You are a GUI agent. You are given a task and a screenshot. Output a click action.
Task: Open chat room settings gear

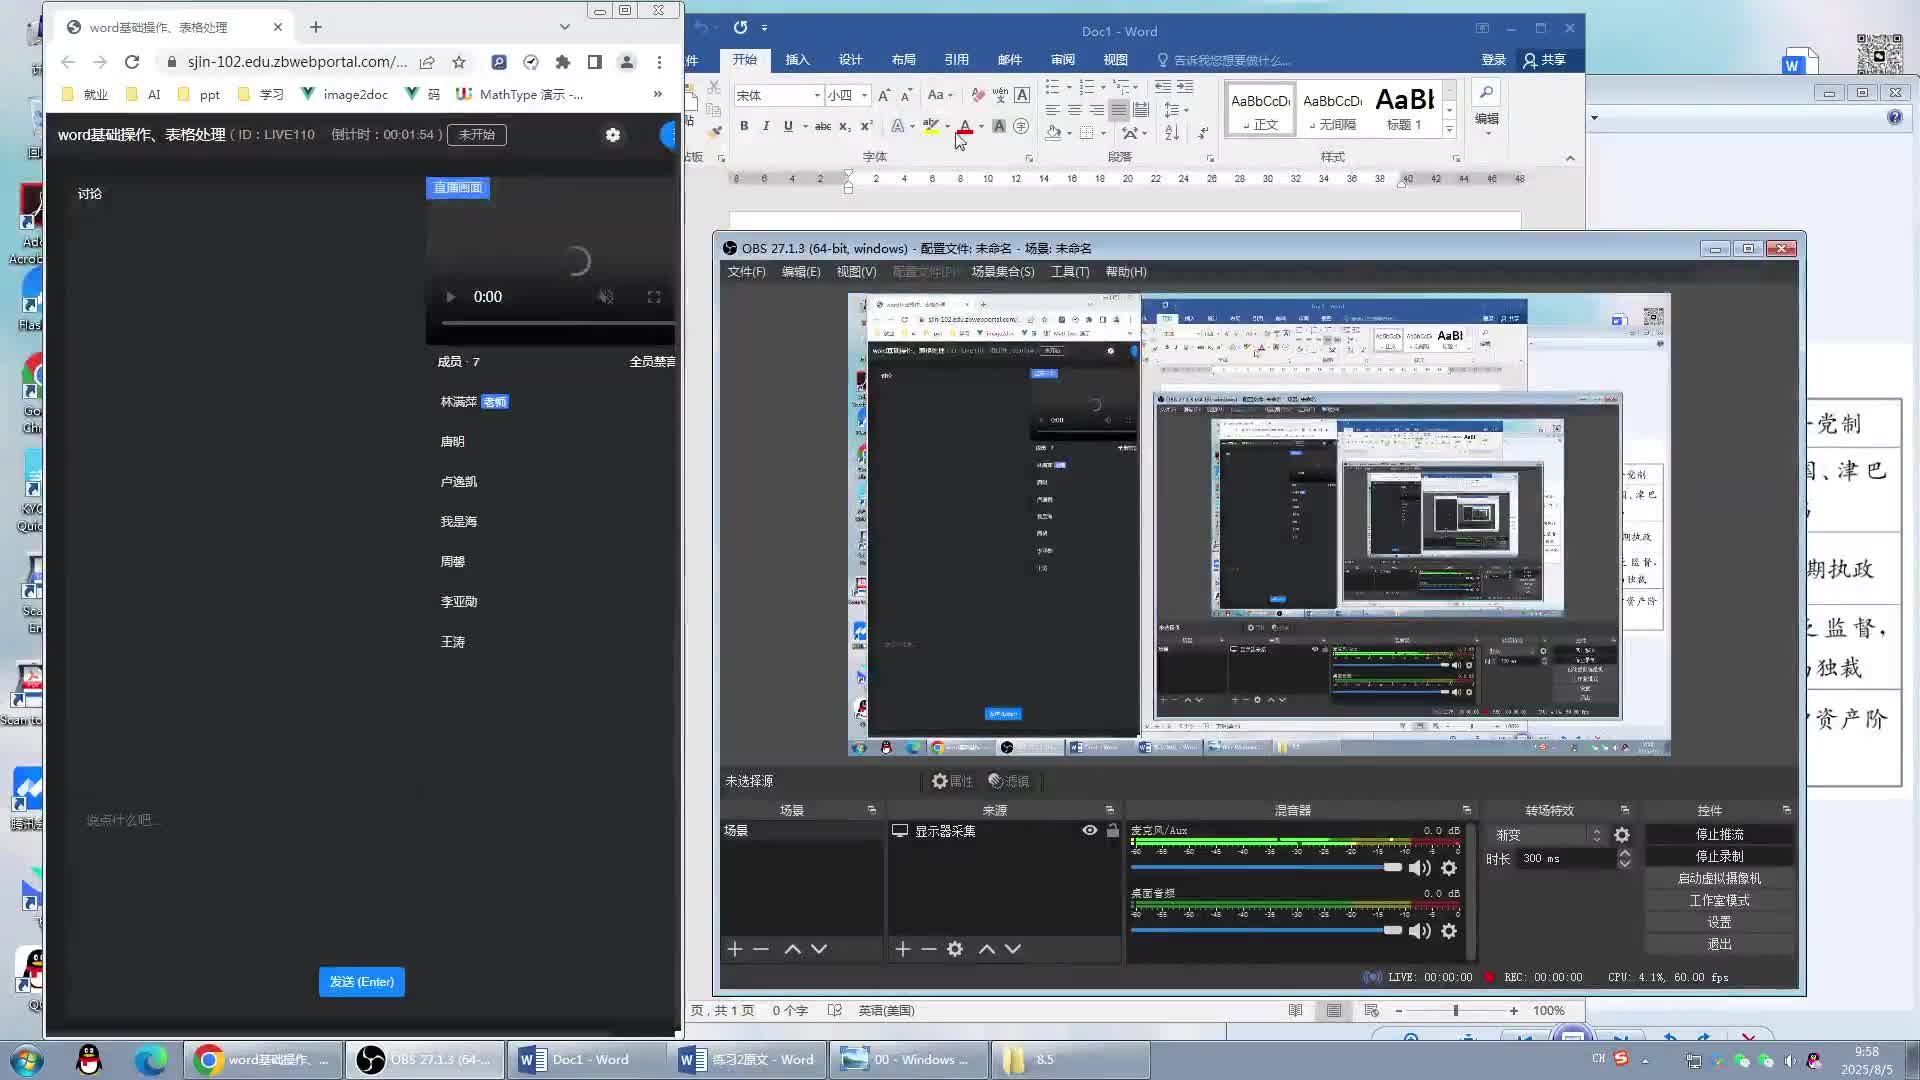613,135
